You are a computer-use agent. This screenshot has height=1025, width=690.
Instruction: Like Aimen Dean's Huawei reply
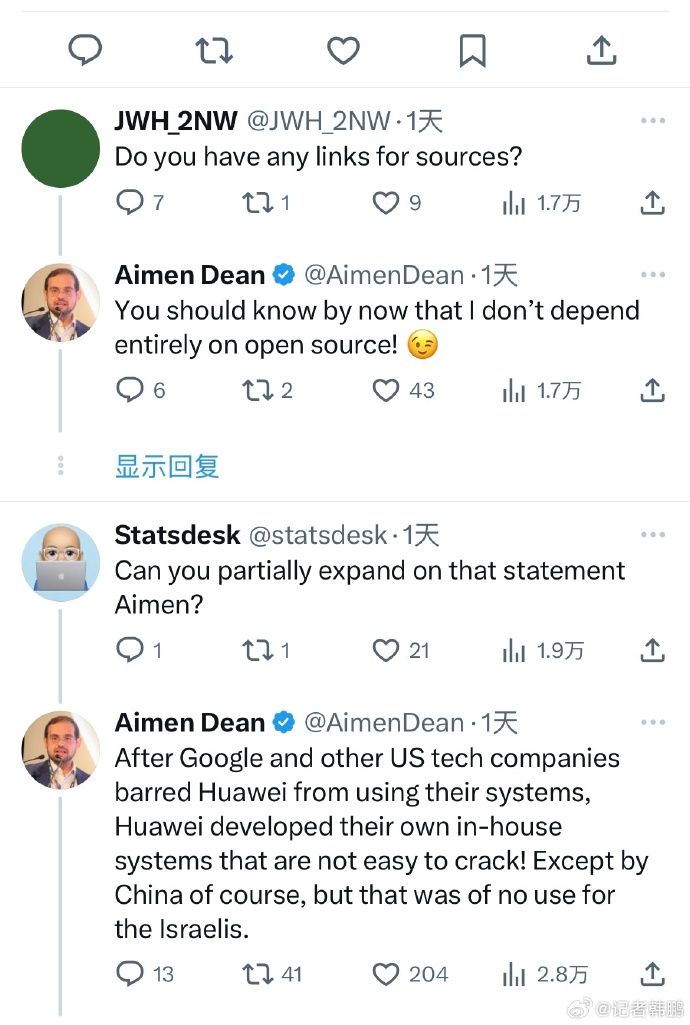click(x=386, y=974)
